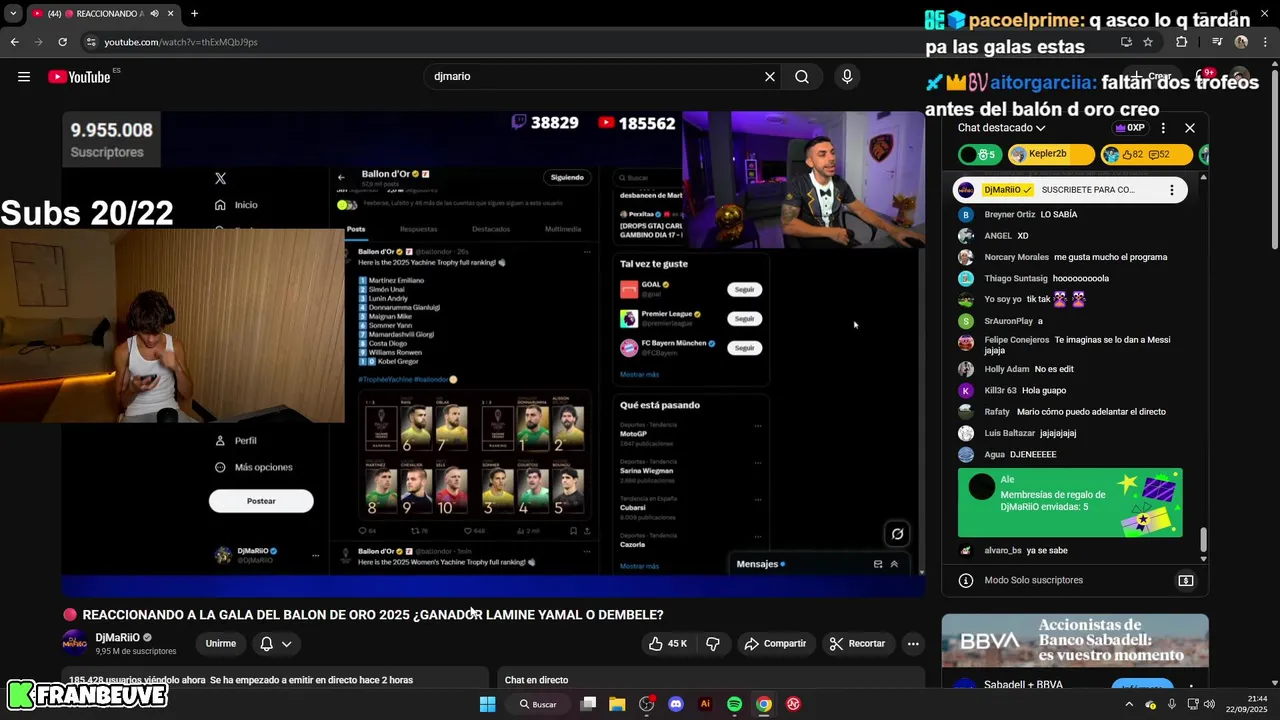Open Chrome from the taskbar
1280x720 pixels.
[764, 704]
